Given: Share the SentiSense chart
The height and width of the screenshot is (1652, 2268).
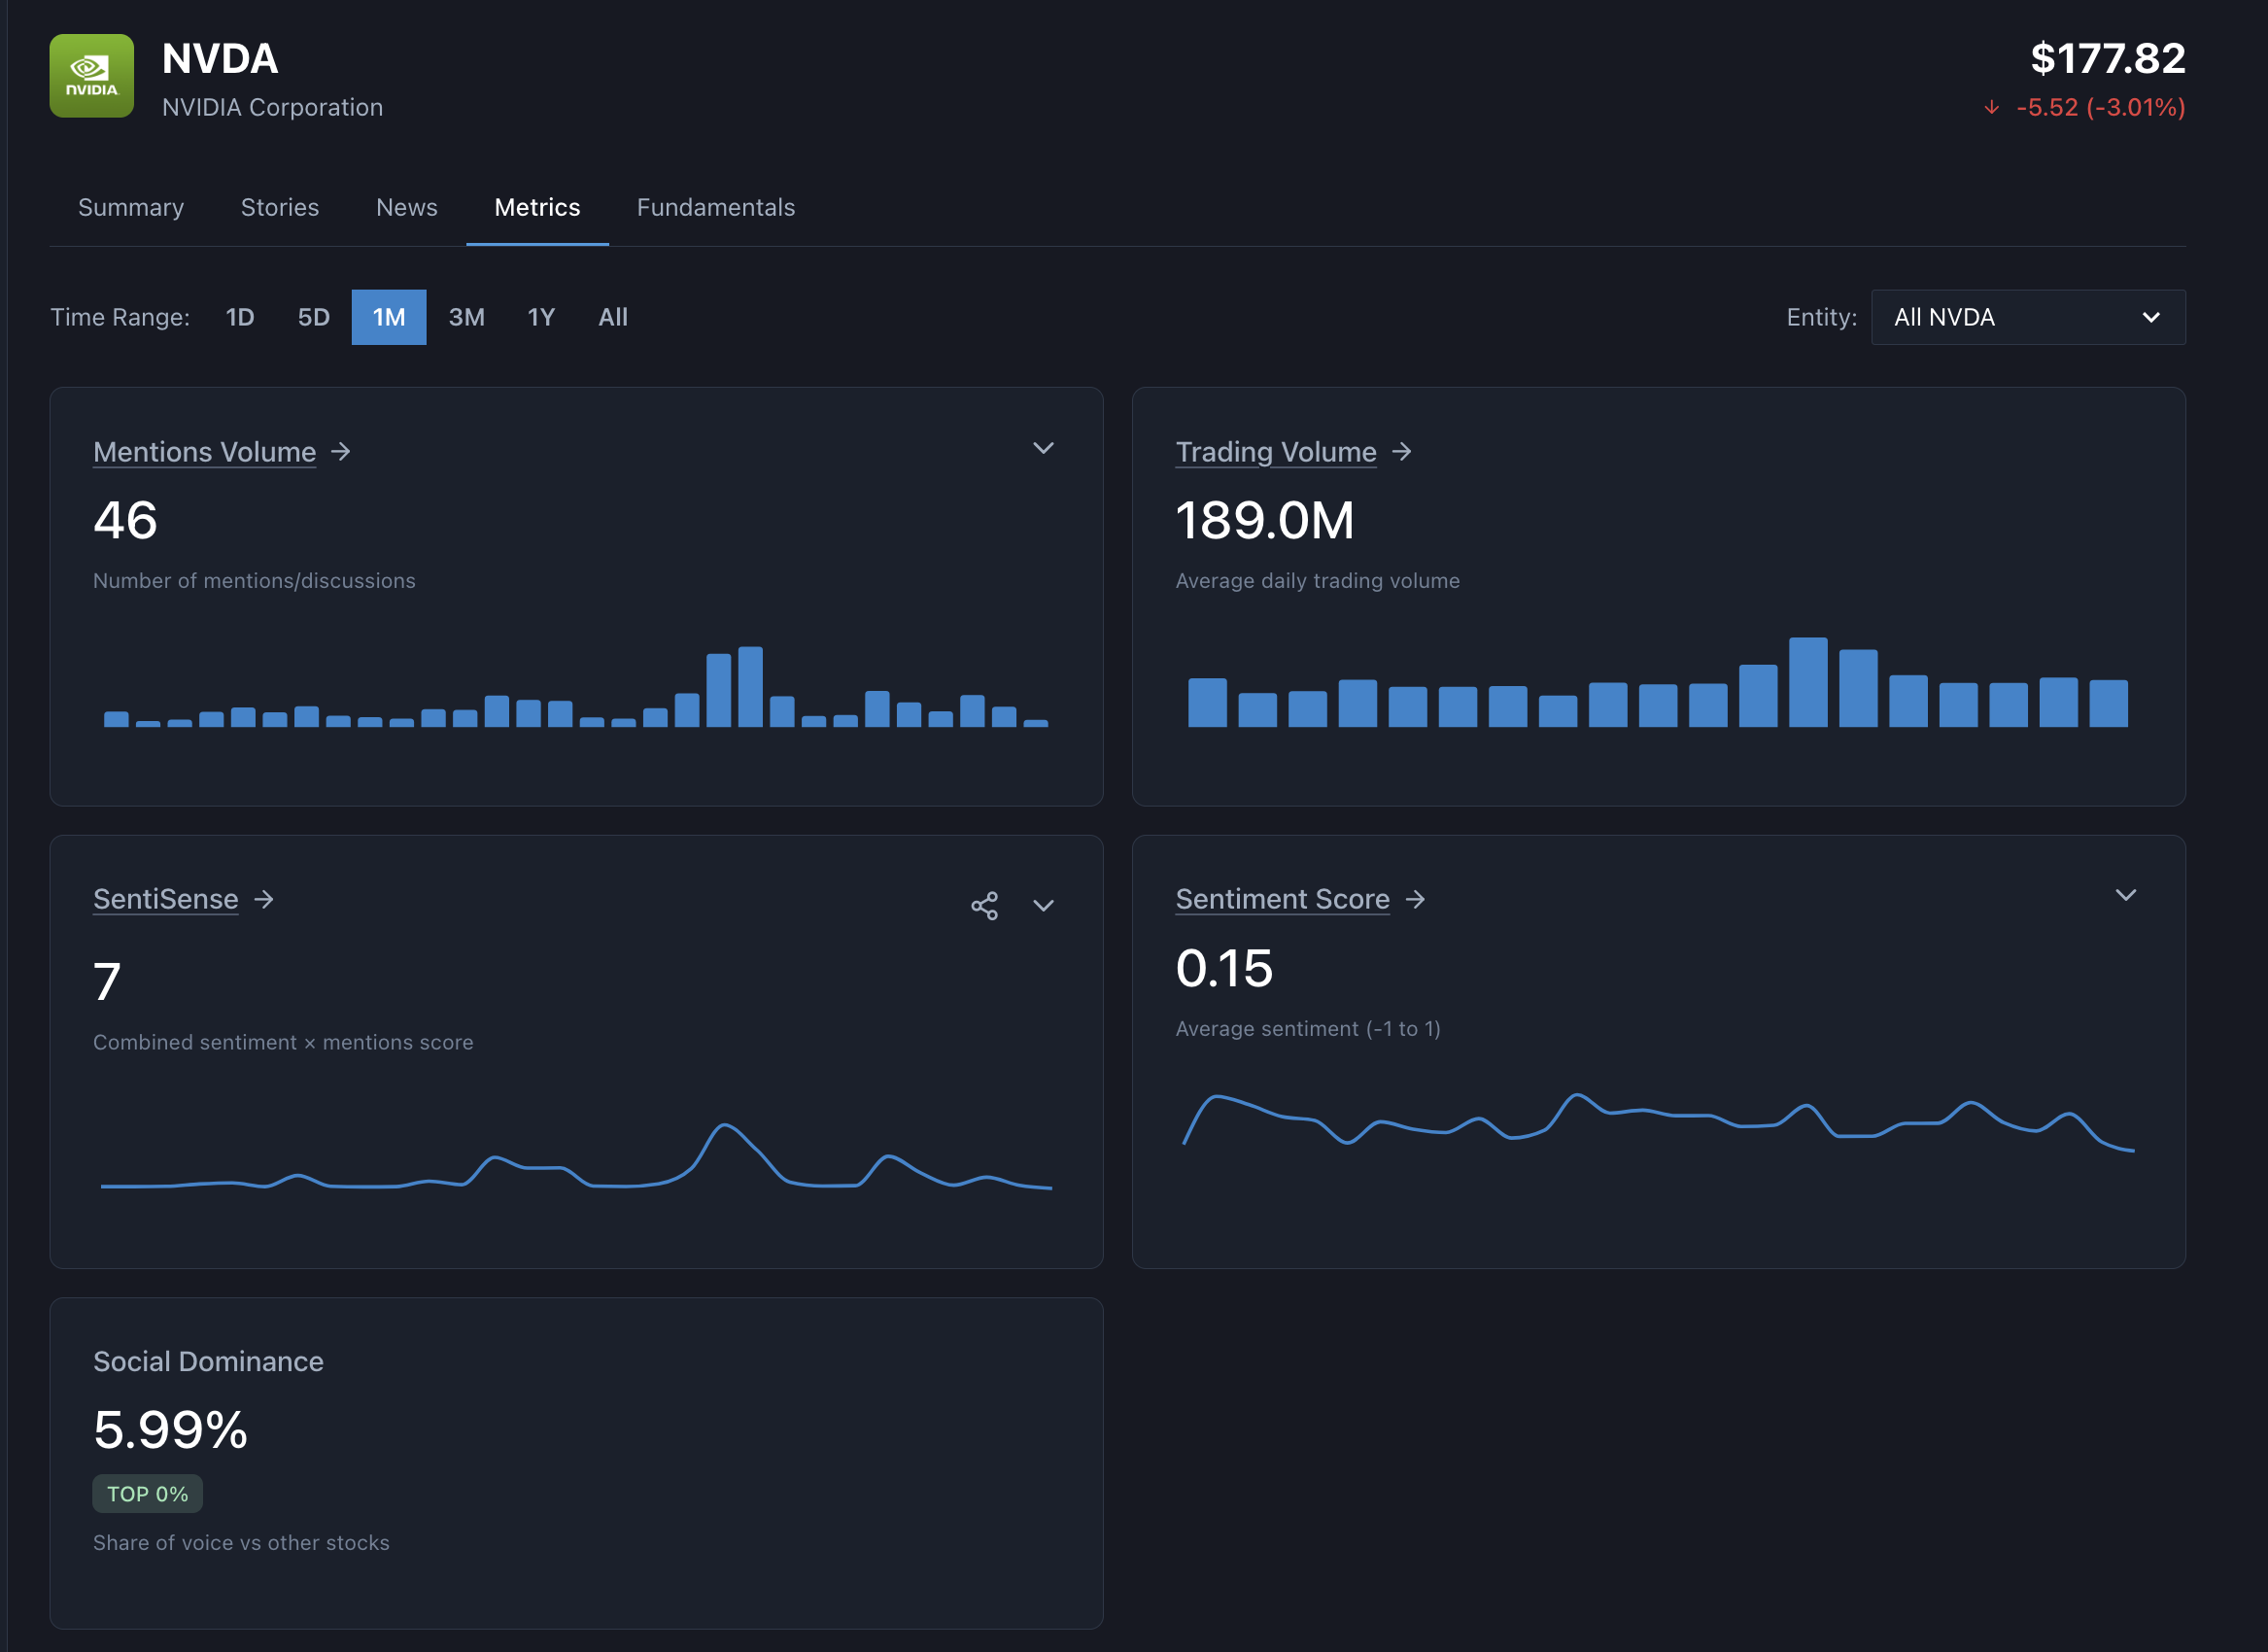Looking at the screenshot, I should 985,905.
